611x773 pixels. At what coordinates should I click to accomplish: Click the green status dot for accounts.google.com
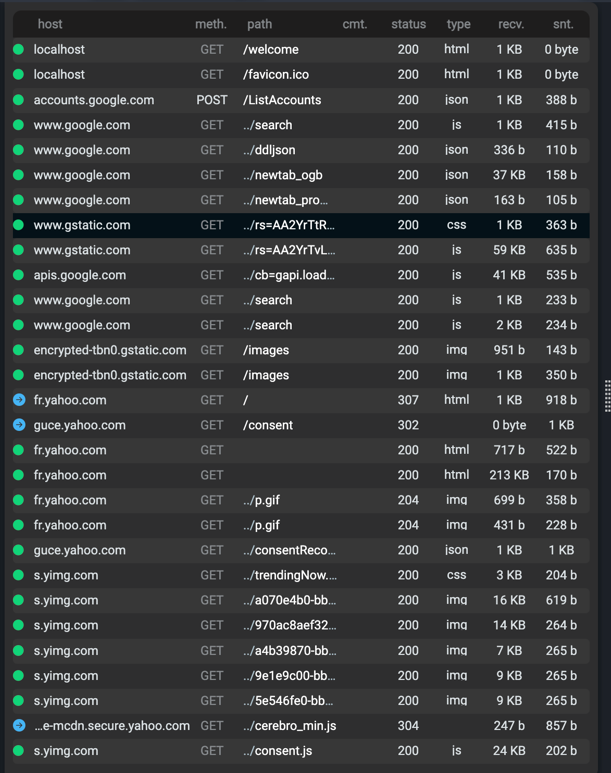click(x=19, y=100)
